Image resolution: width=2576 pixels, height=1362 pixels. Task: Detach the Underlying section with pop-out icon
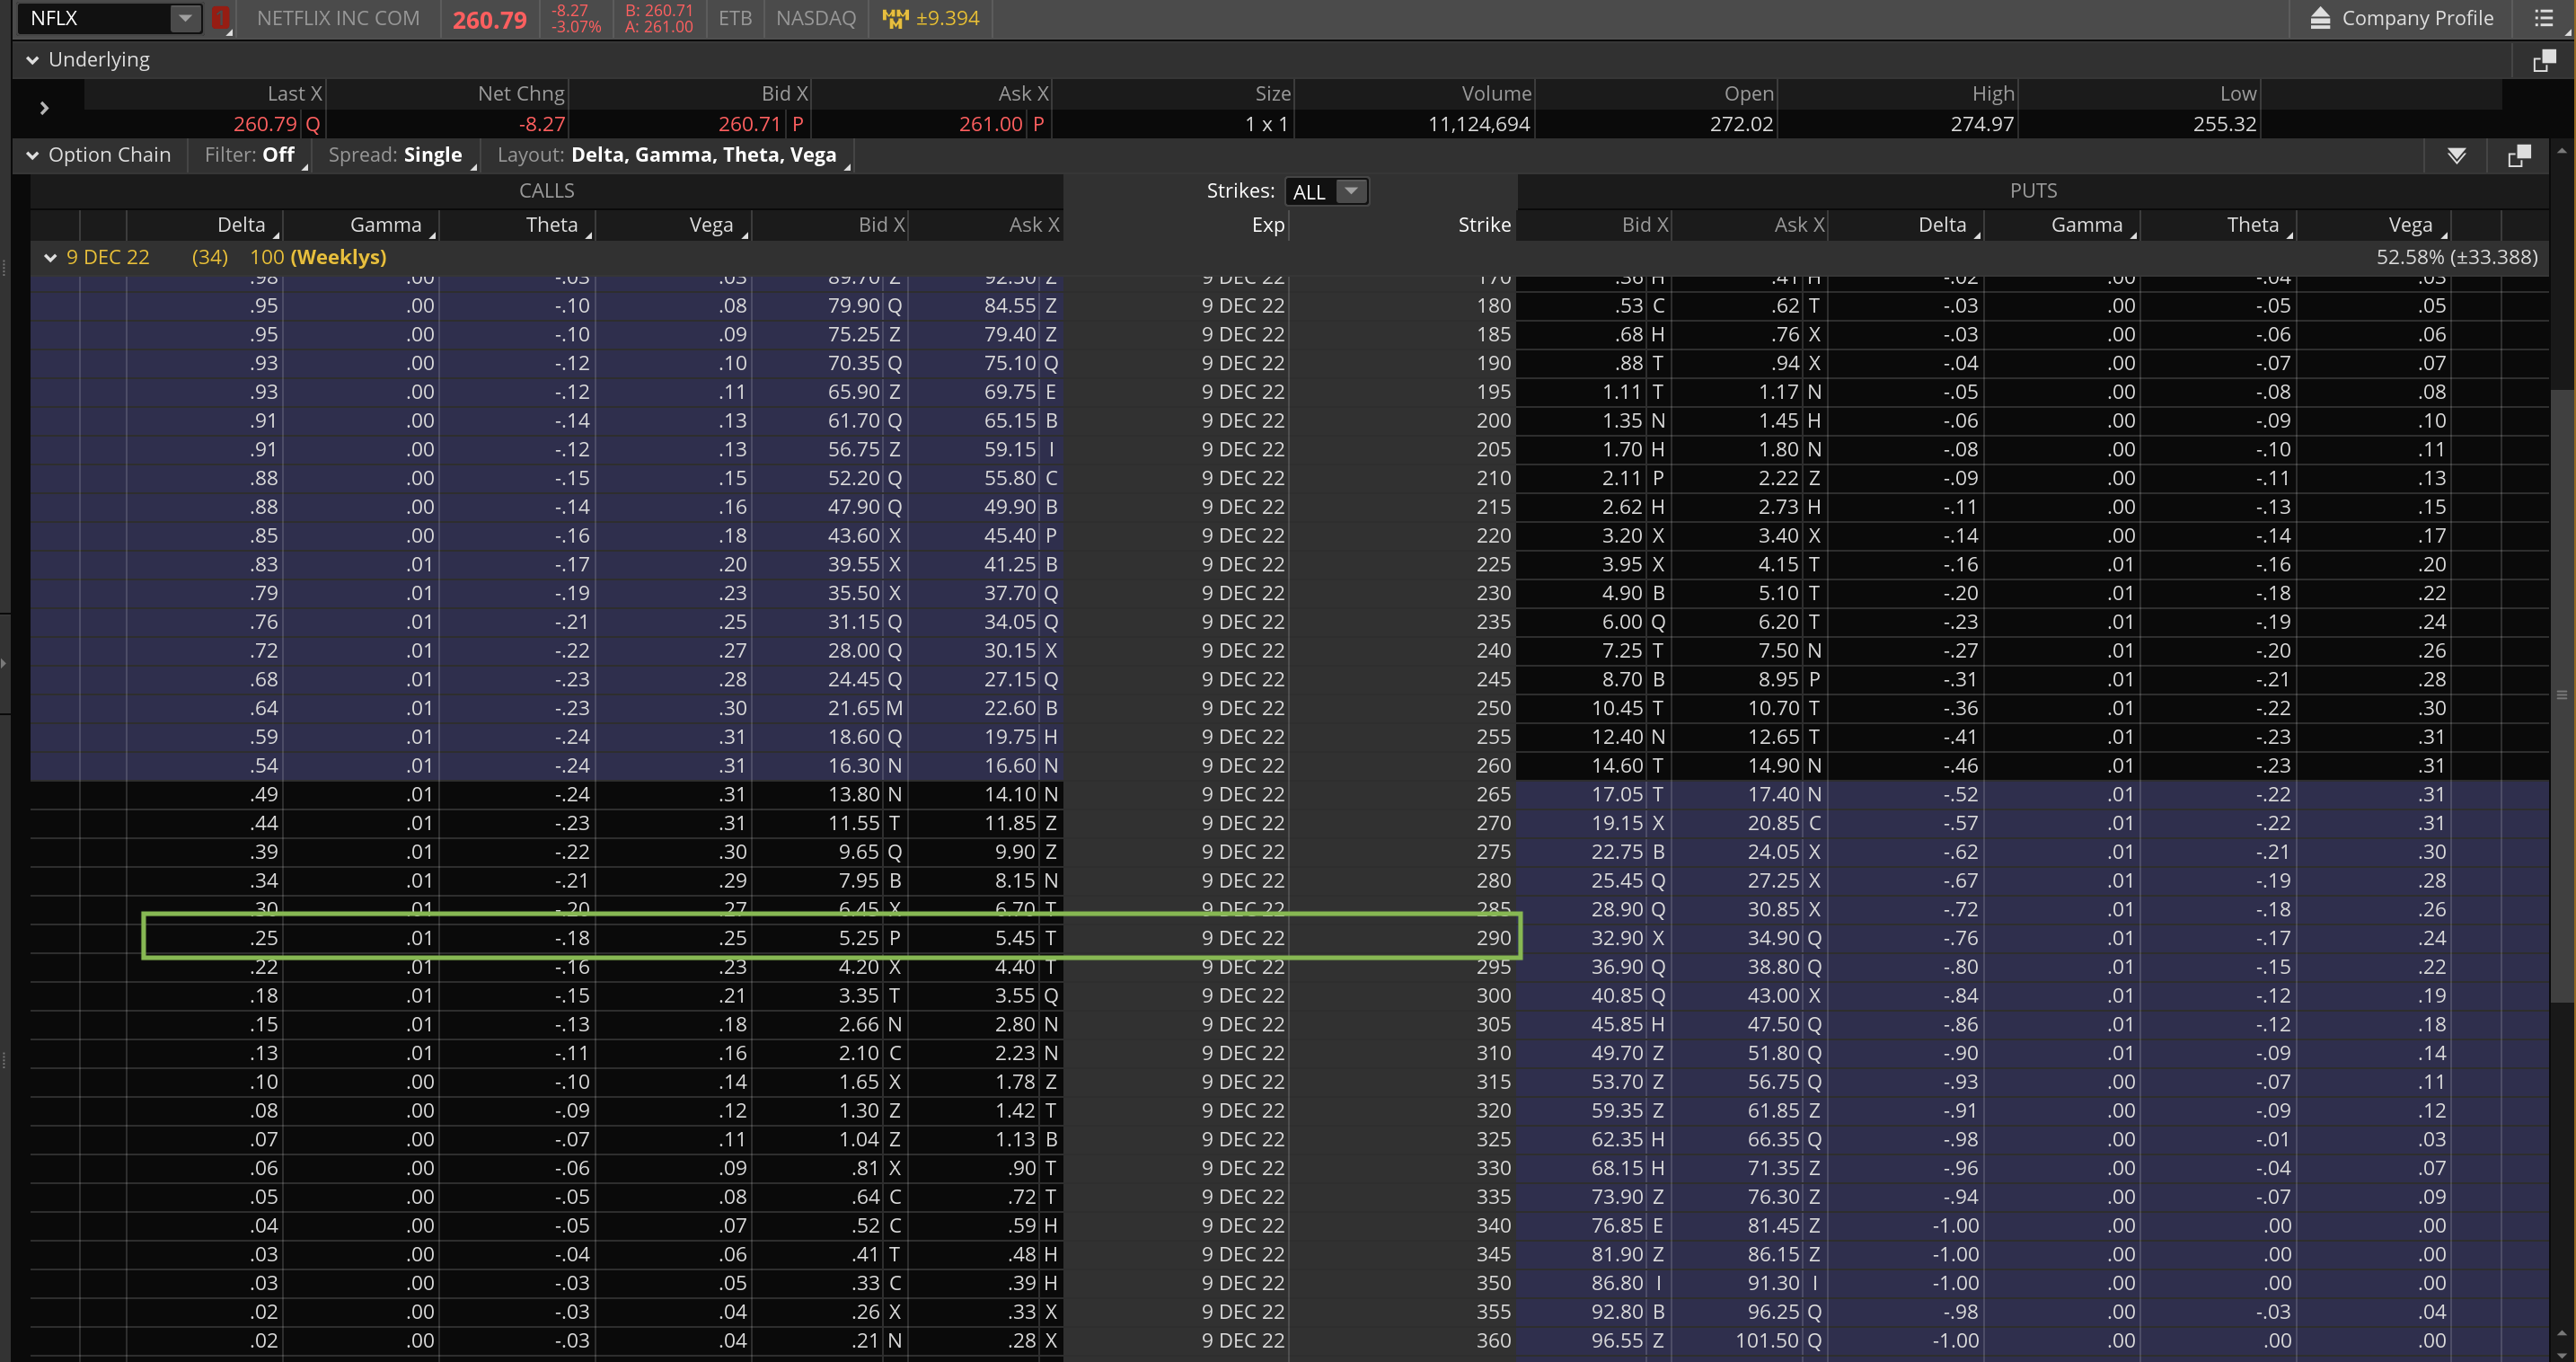point(2543,61)
